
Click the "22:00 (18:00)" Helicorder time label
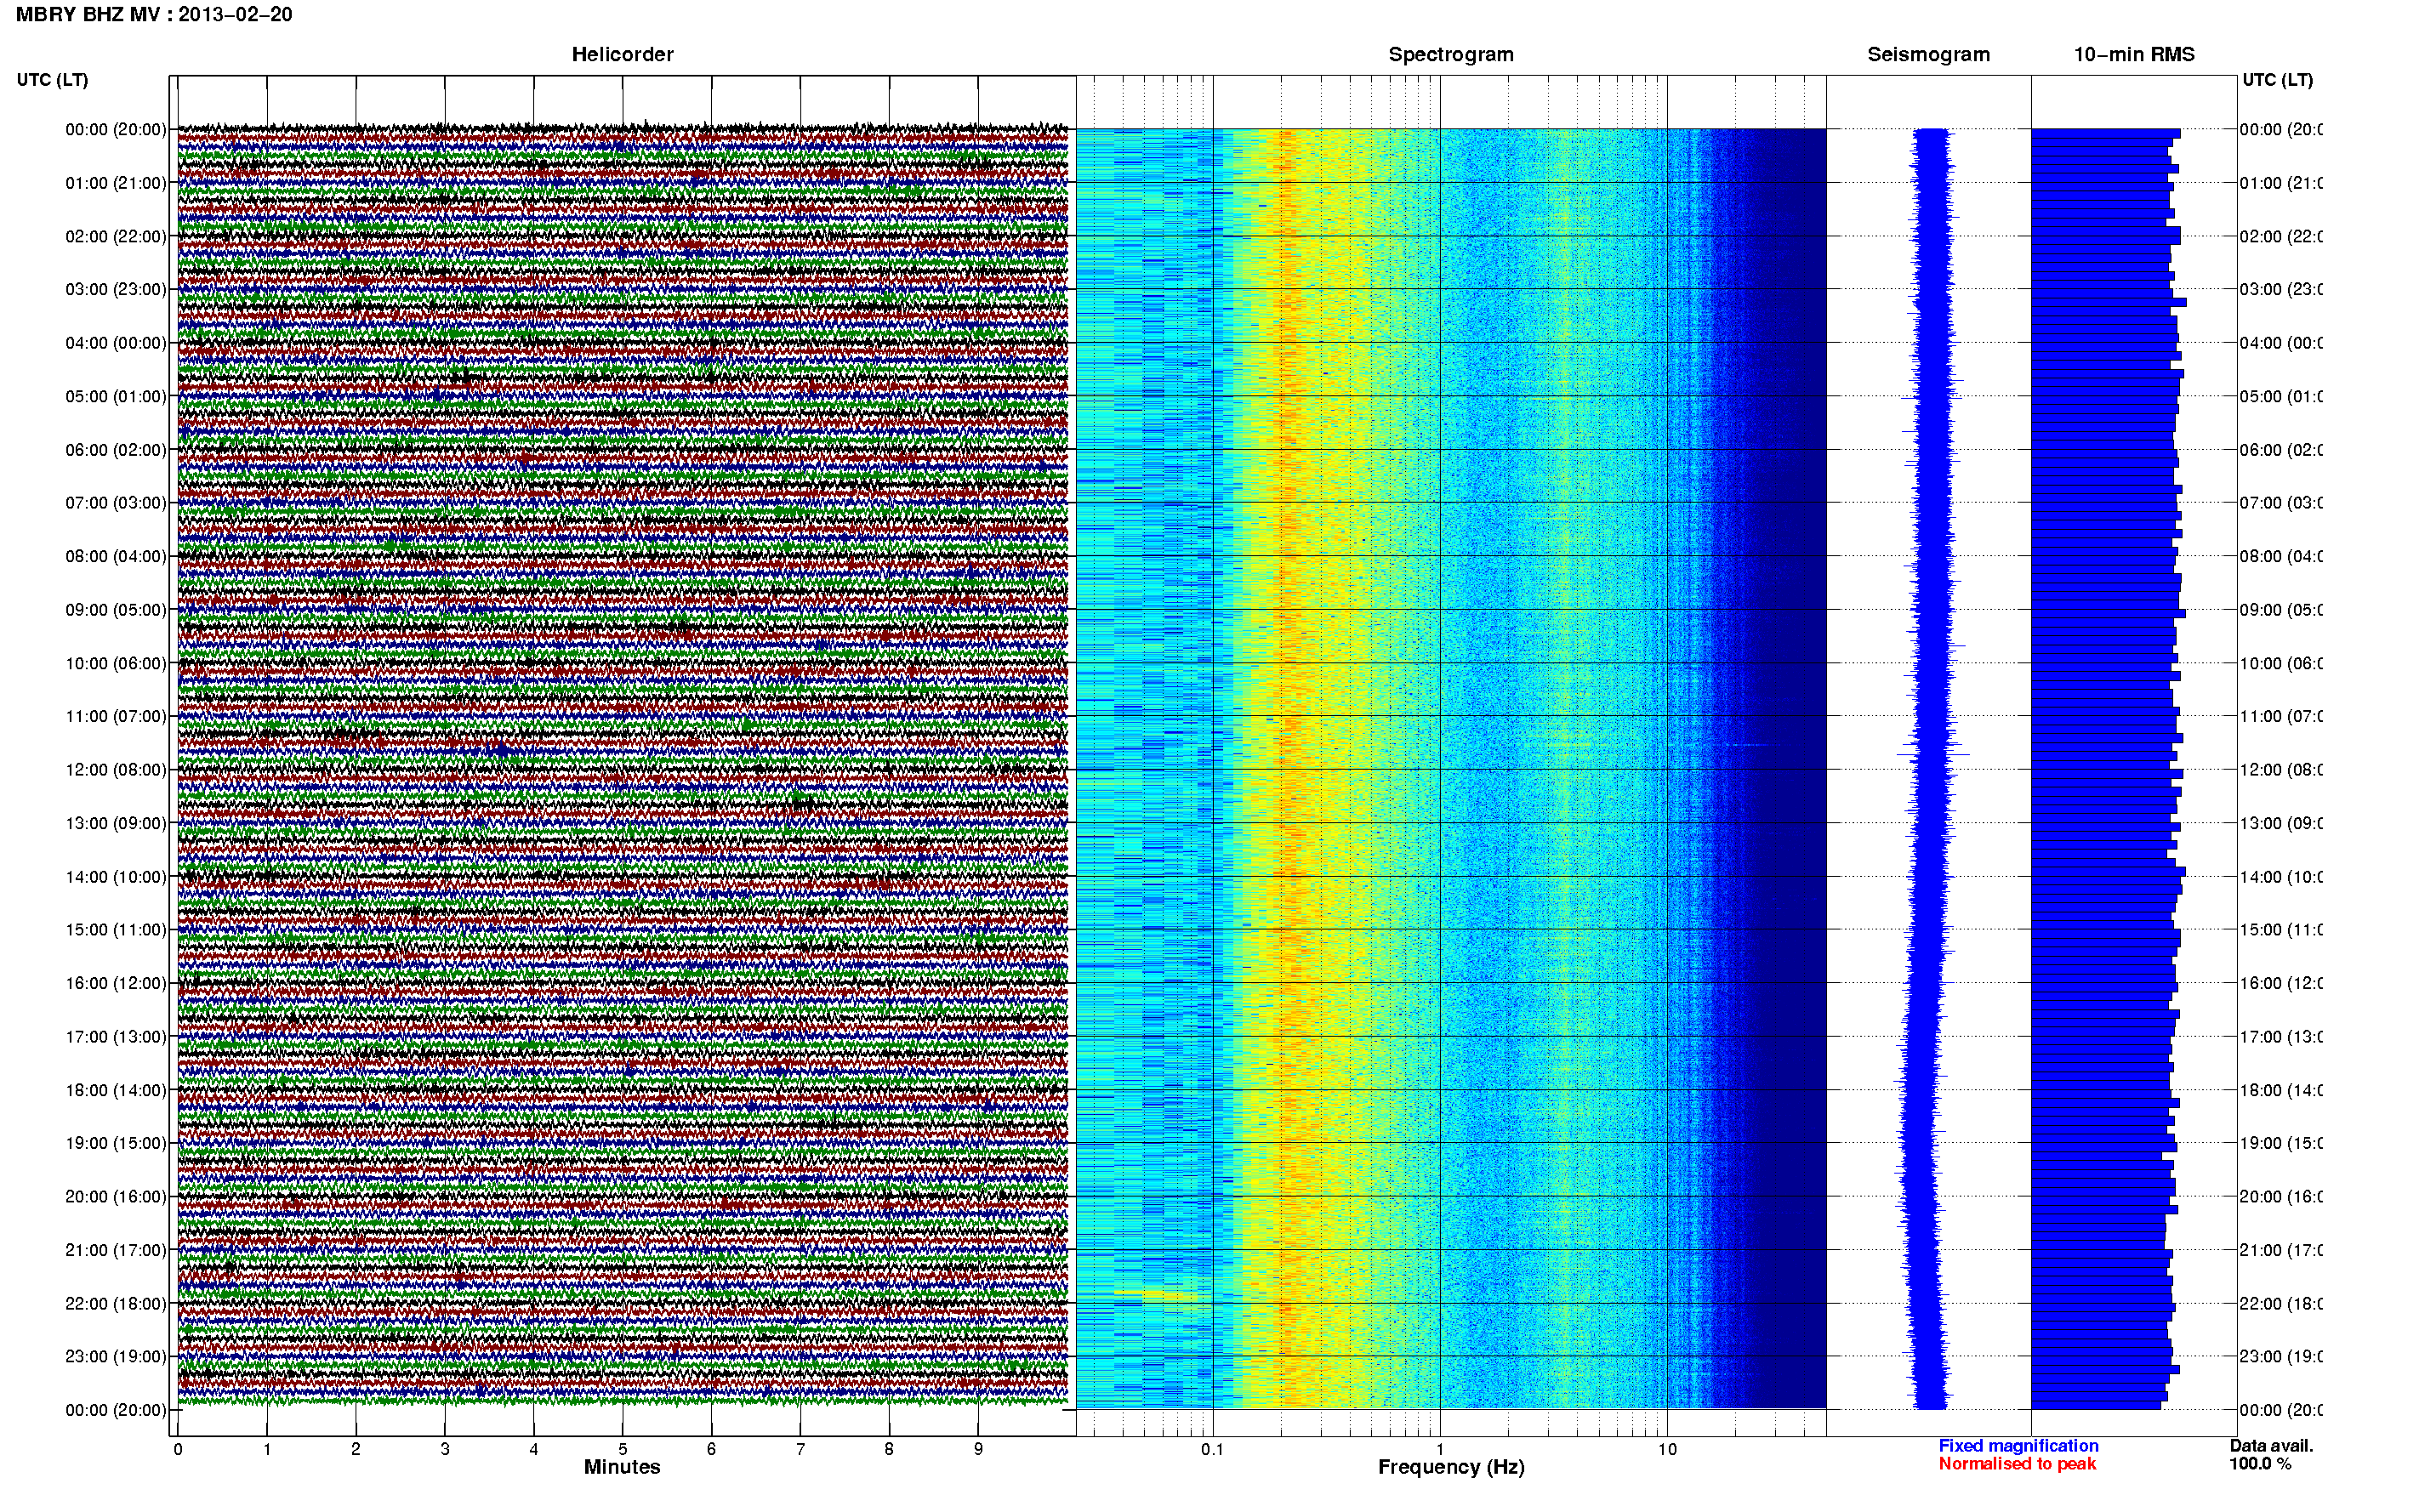click(x=116, y=1304)
